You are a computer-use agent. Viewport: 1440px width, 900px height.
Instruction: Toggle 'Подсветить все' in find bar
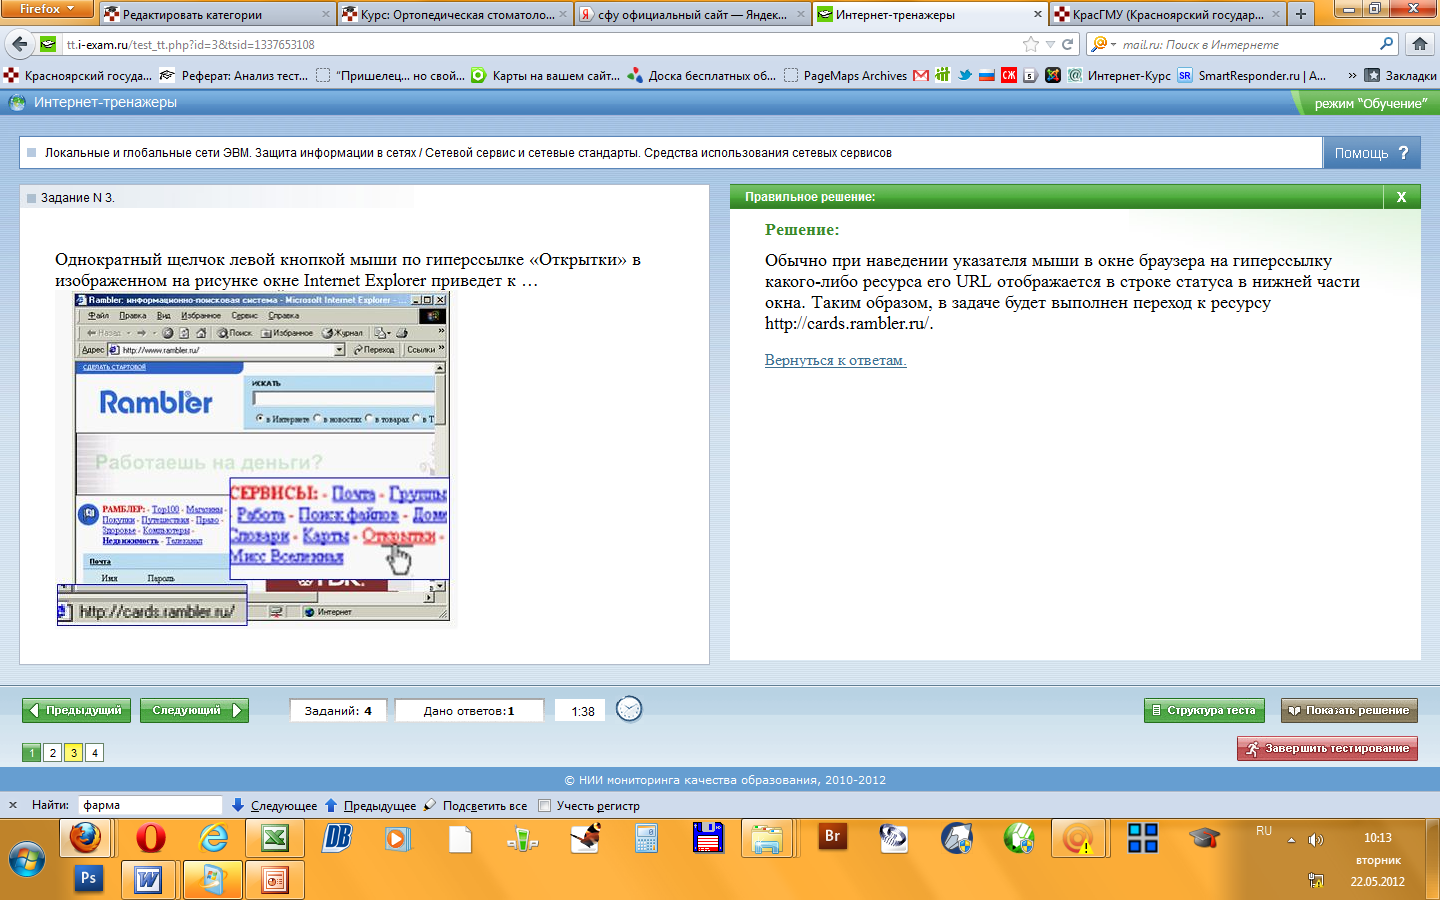[475, 805]
